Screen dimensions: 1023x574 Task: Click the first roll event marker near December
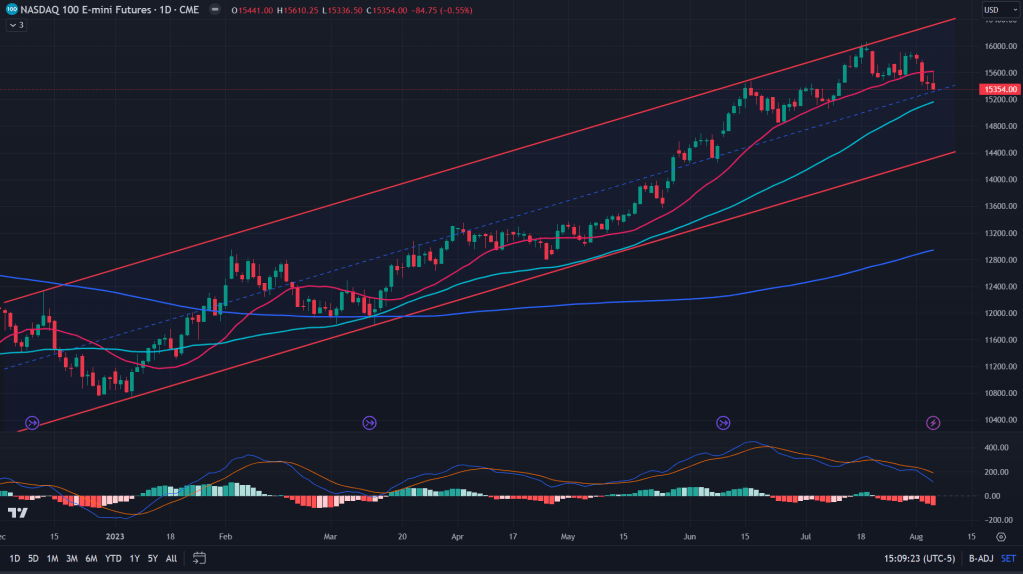[32, 423]
